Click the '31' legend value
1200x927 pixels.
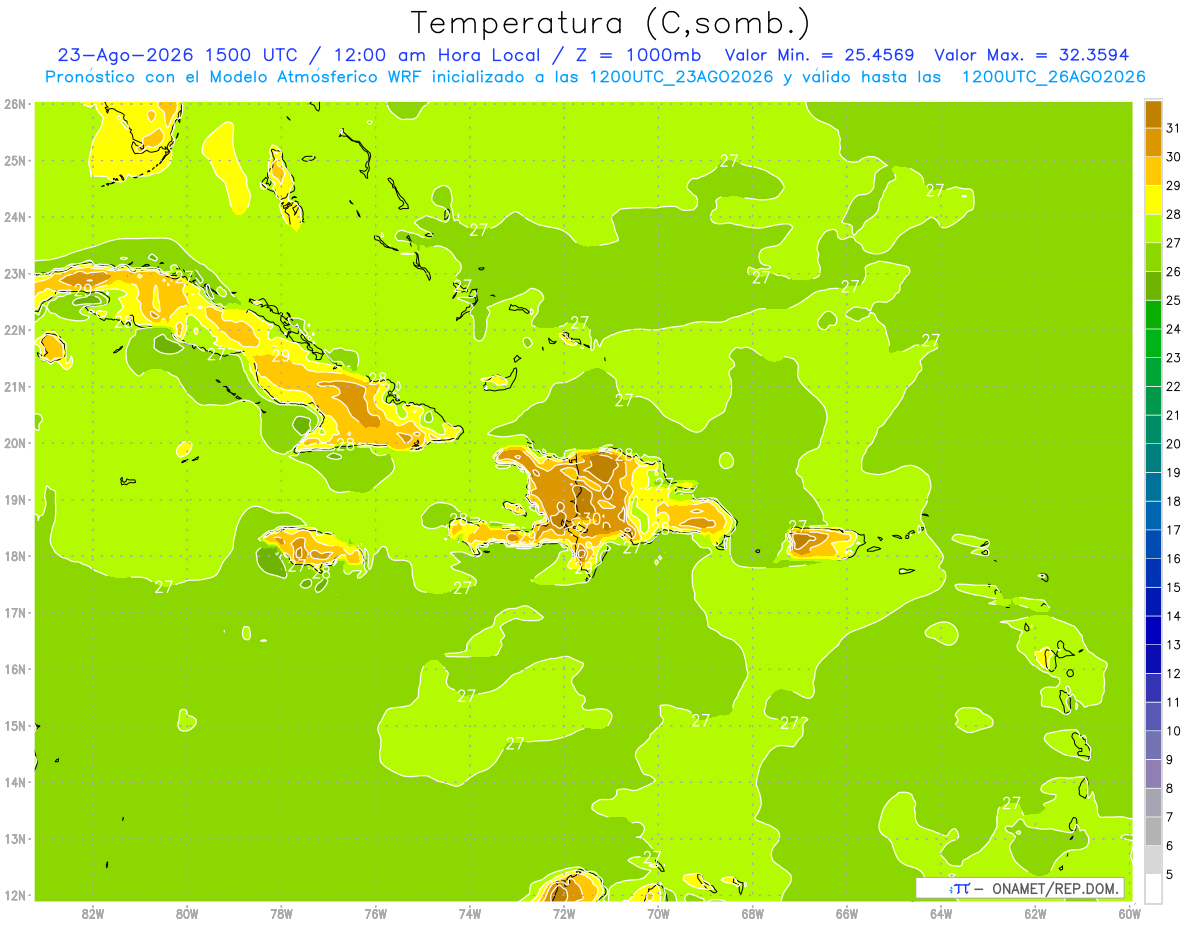click(1173, 128)
